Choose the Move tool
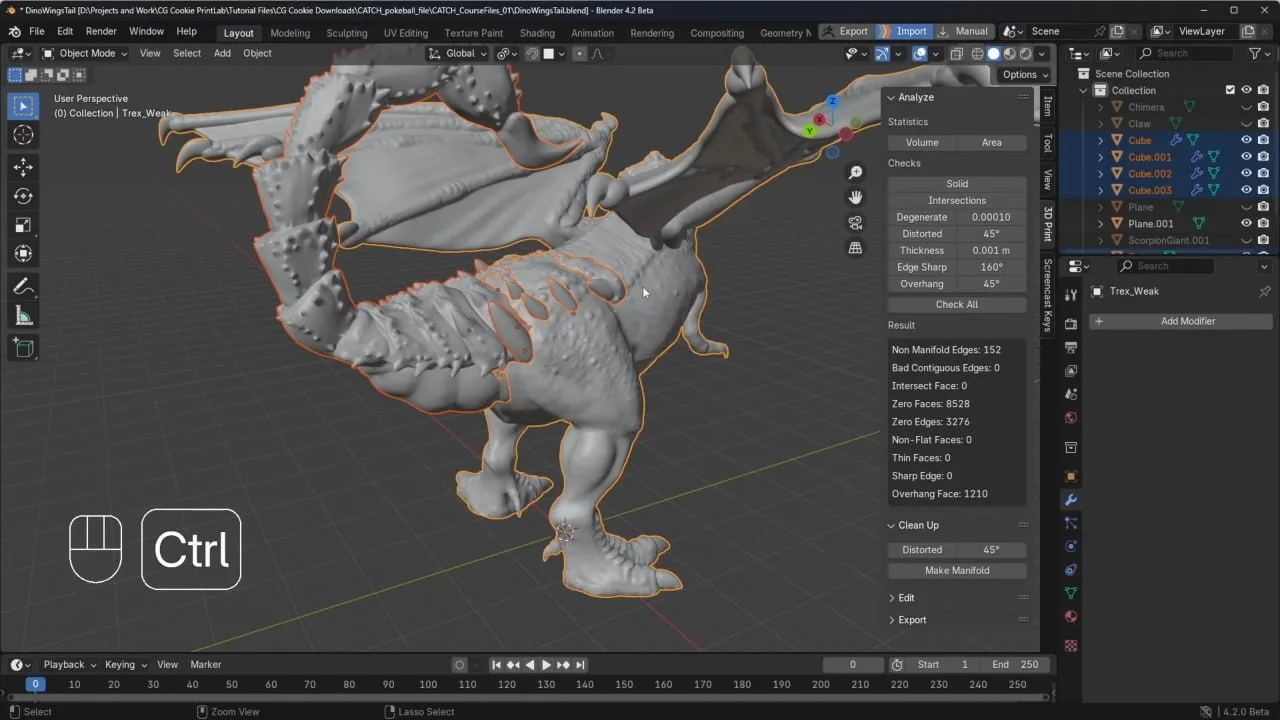This screenshot has width=1280, height=720. pos(23,167)
